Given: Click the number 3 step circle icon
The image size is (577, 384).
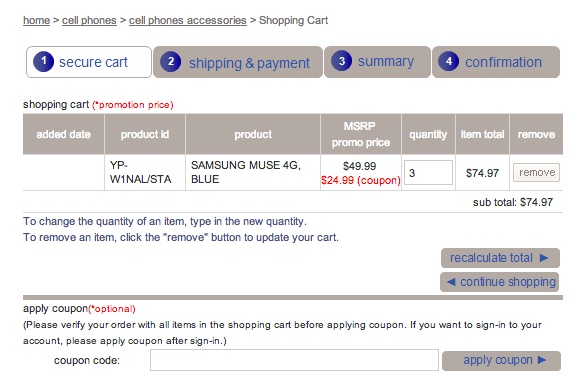Looking at the screenshot, I should click(341, 61).
